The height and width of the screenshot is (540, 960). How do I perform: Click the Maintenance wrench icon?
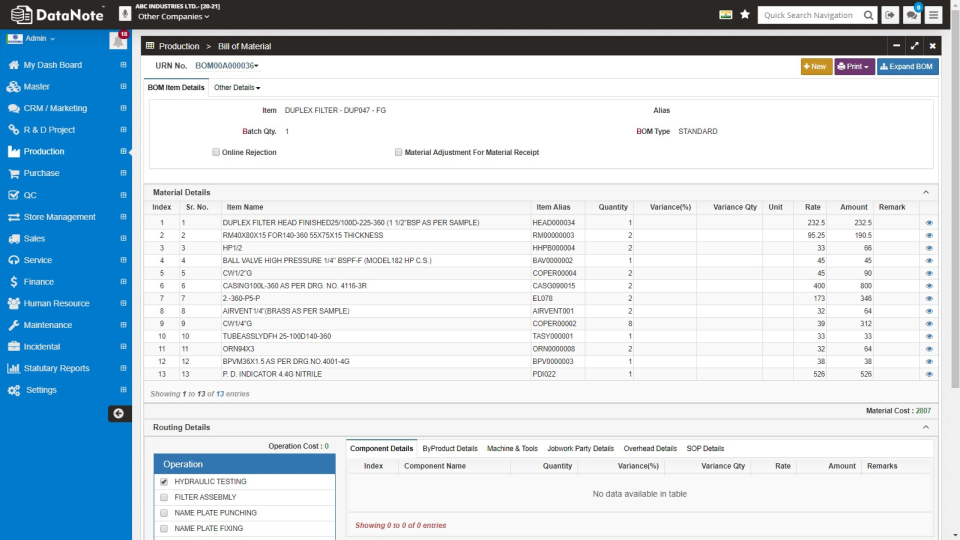tap(13, 325)
